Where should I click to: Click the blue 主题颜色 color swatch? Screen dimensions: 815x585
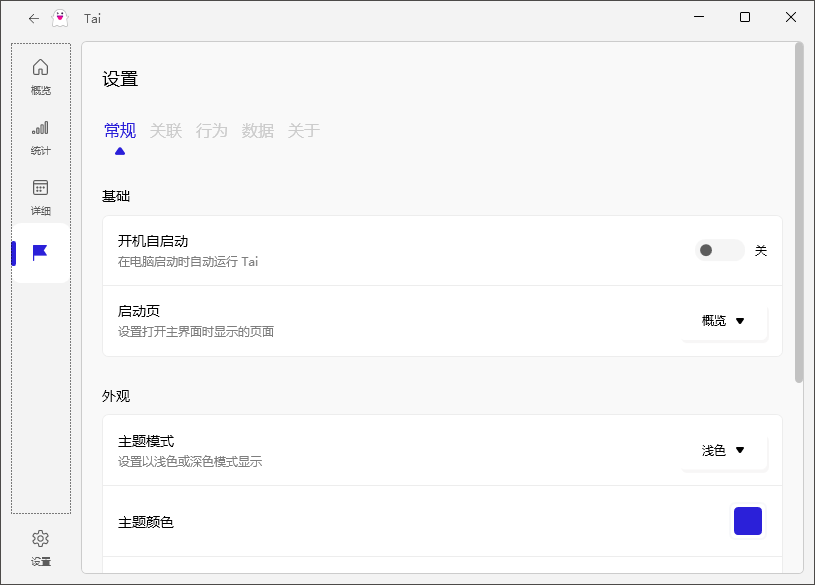[x=747, y=521]
